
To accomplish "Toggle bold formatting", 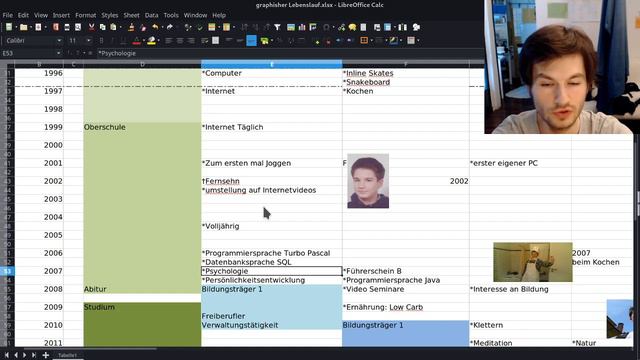I will (x=102, y=40).
